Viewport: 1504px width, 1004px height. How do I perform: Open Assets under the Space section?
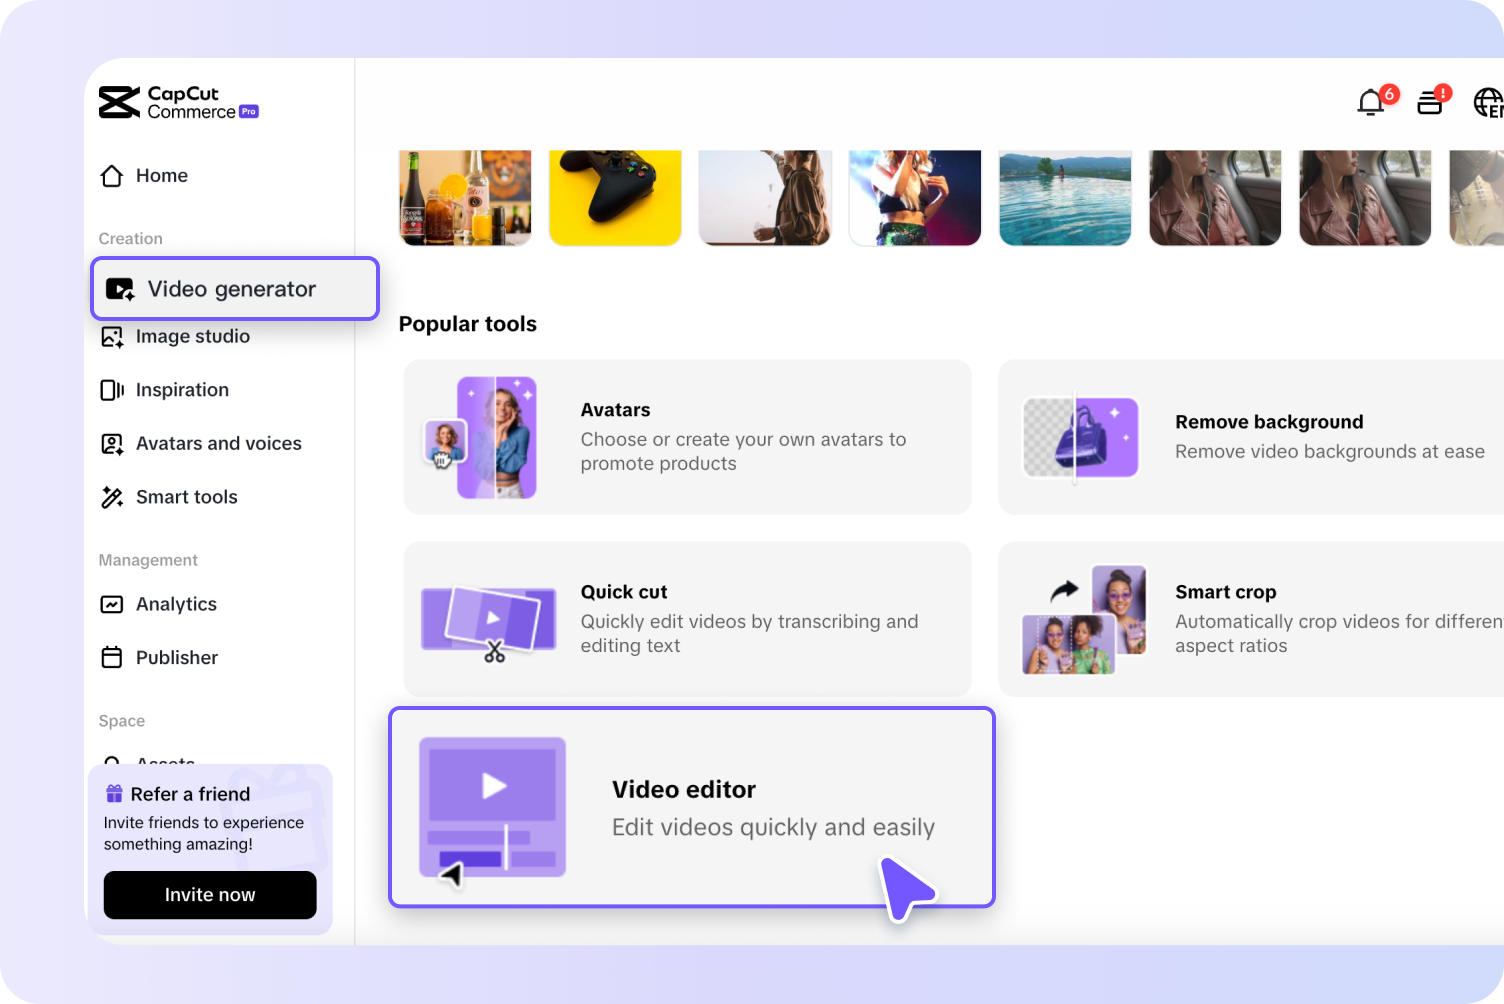165,763
